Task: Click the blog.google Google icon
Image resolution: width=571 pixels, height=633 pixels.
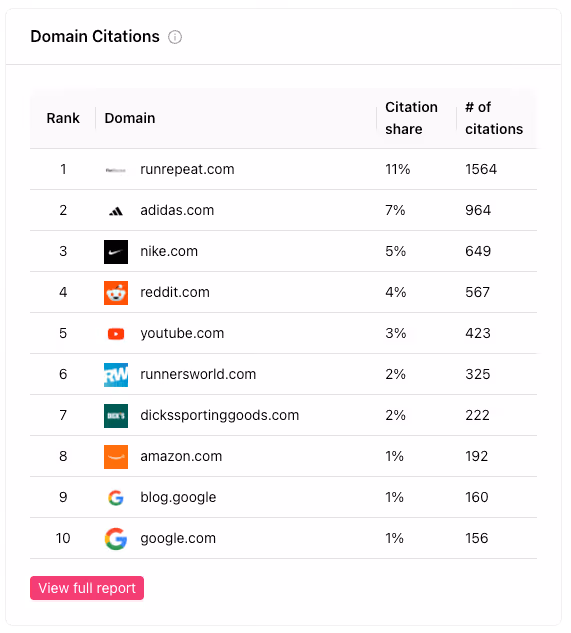Action: [x=116, y=498]
